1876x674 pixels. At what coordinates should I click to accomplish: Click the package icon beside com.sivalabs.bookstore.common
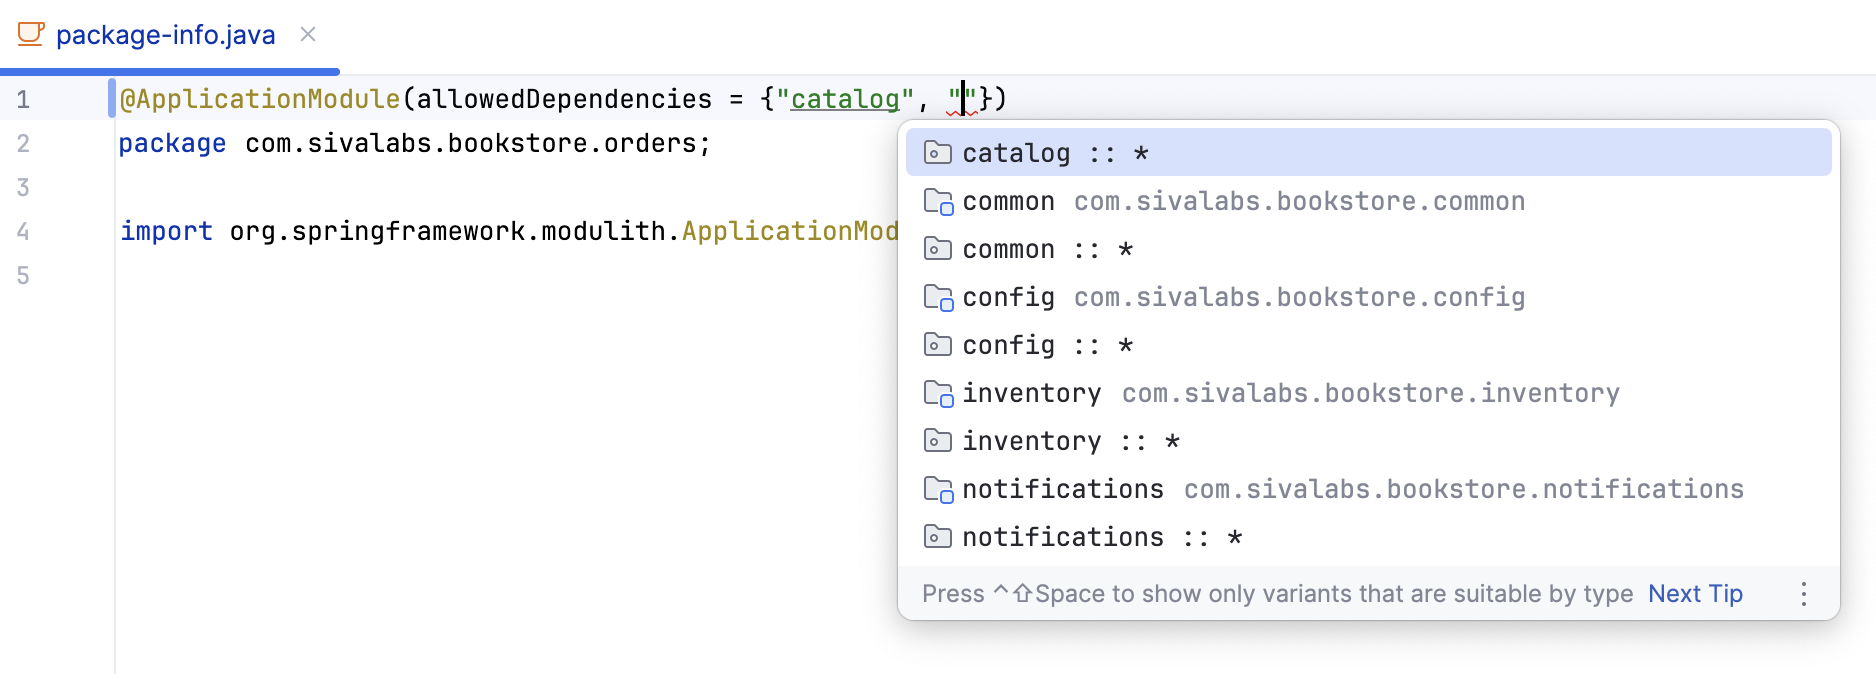click(x=937, y=201)
